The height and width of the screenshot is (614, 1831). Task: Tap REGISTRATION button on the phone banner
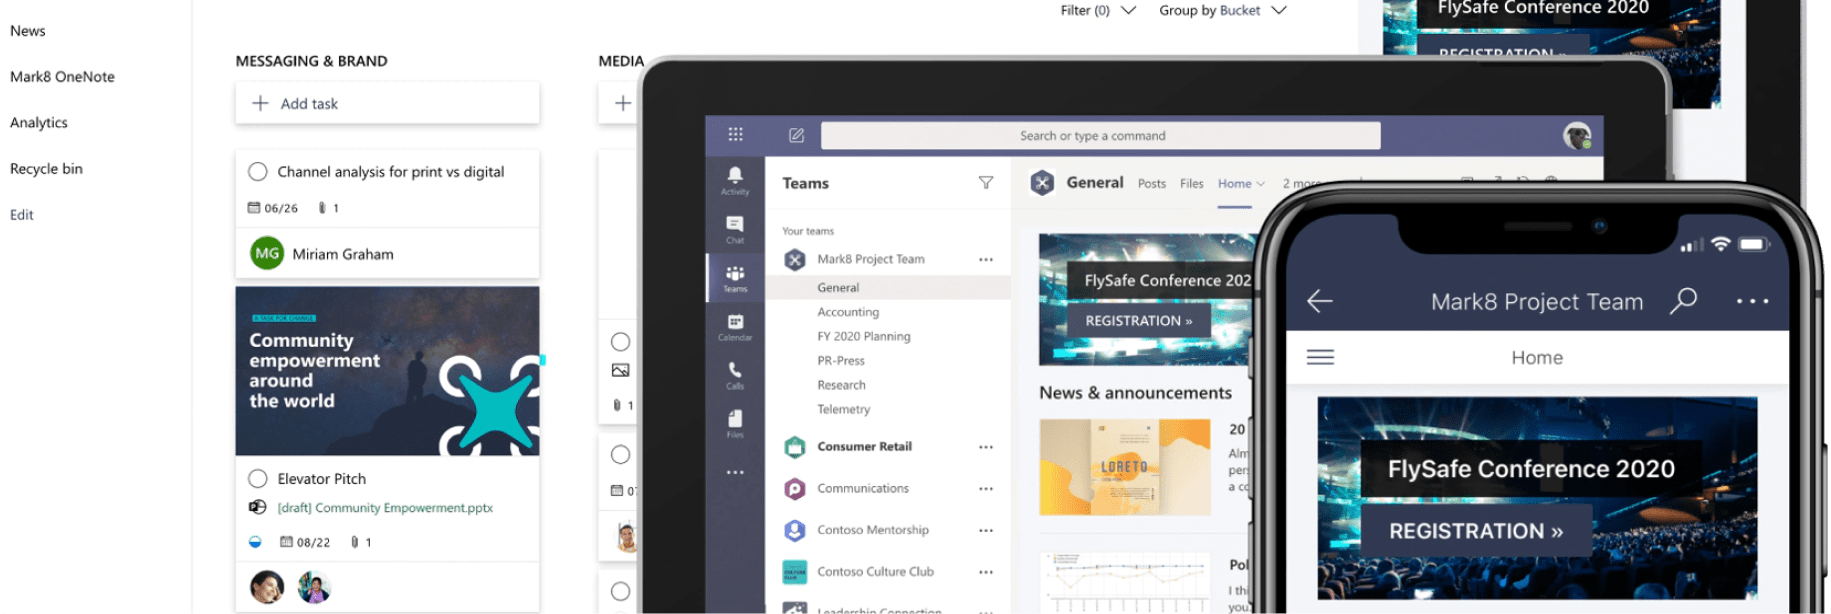coord(1476,531)
